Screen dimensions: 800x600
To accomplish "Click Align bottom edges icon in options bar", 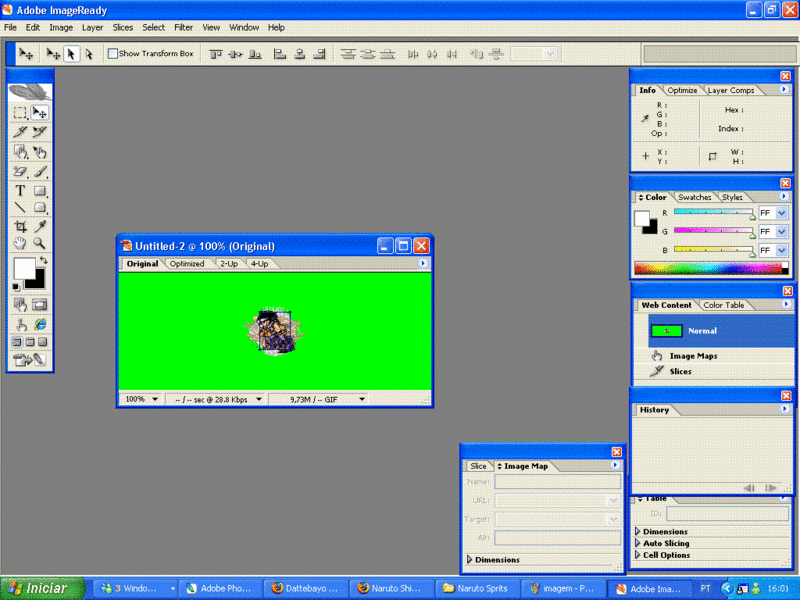I will point(255,54).
